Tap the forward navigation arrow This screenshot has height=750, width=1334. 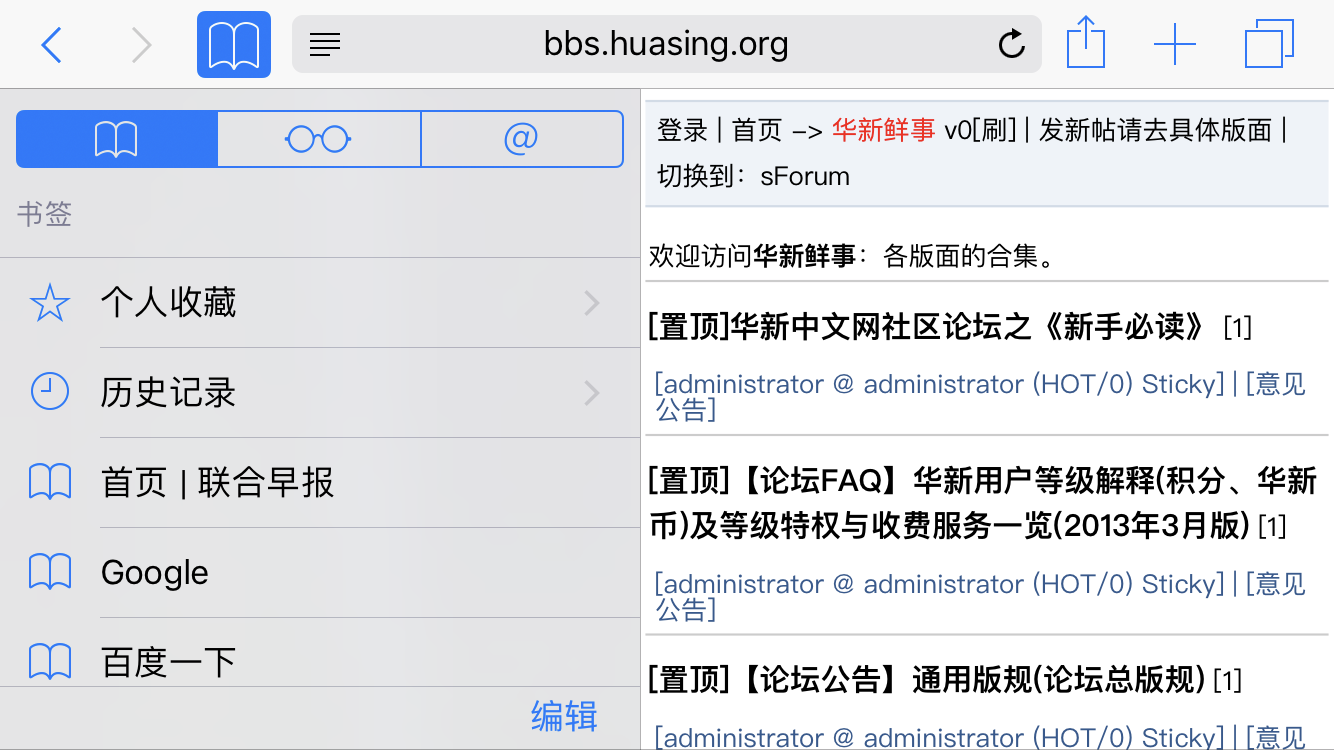tap(142, 45)
